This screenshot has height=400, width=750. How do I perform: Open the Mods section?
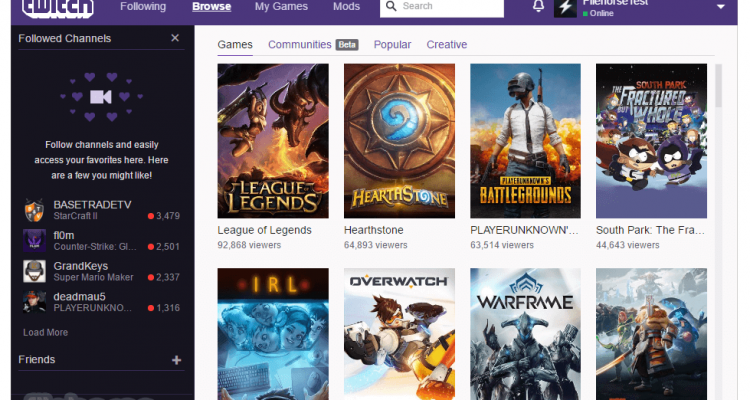point(346,7)
